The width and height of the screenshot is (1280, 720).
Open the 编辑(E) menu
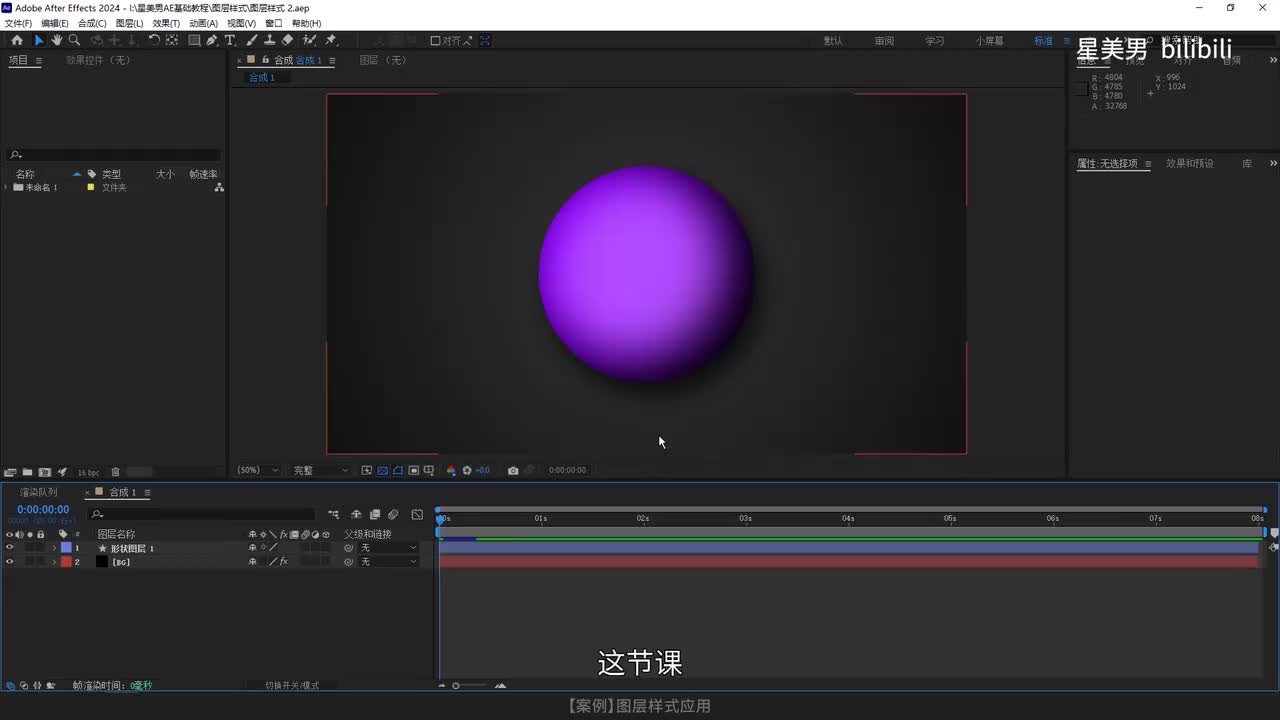(55, 23)
